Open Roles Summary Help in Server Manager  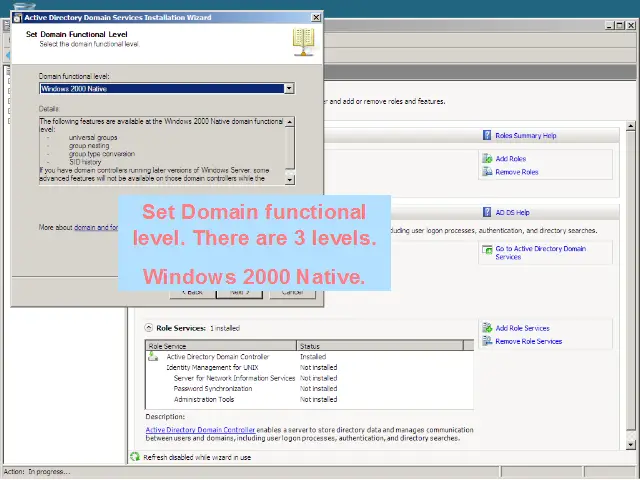(526, 136)
